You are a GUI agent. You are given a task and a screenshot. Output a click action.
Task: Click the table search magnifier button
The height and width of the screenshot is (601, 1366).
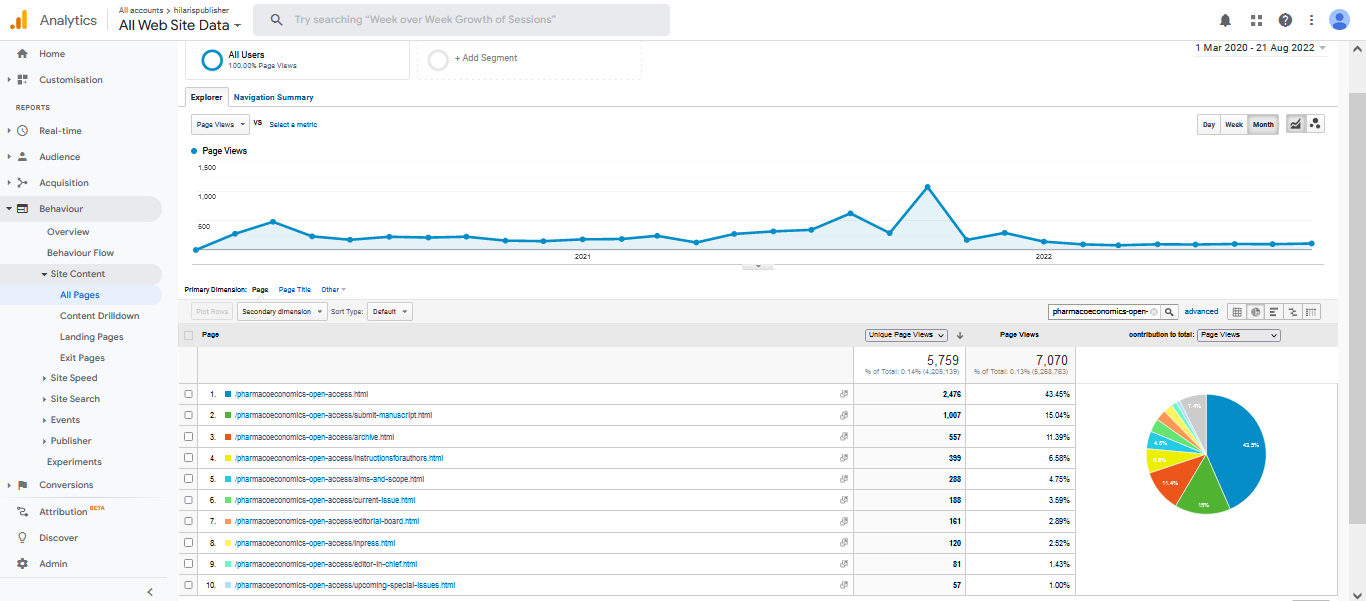[1169, 312]
